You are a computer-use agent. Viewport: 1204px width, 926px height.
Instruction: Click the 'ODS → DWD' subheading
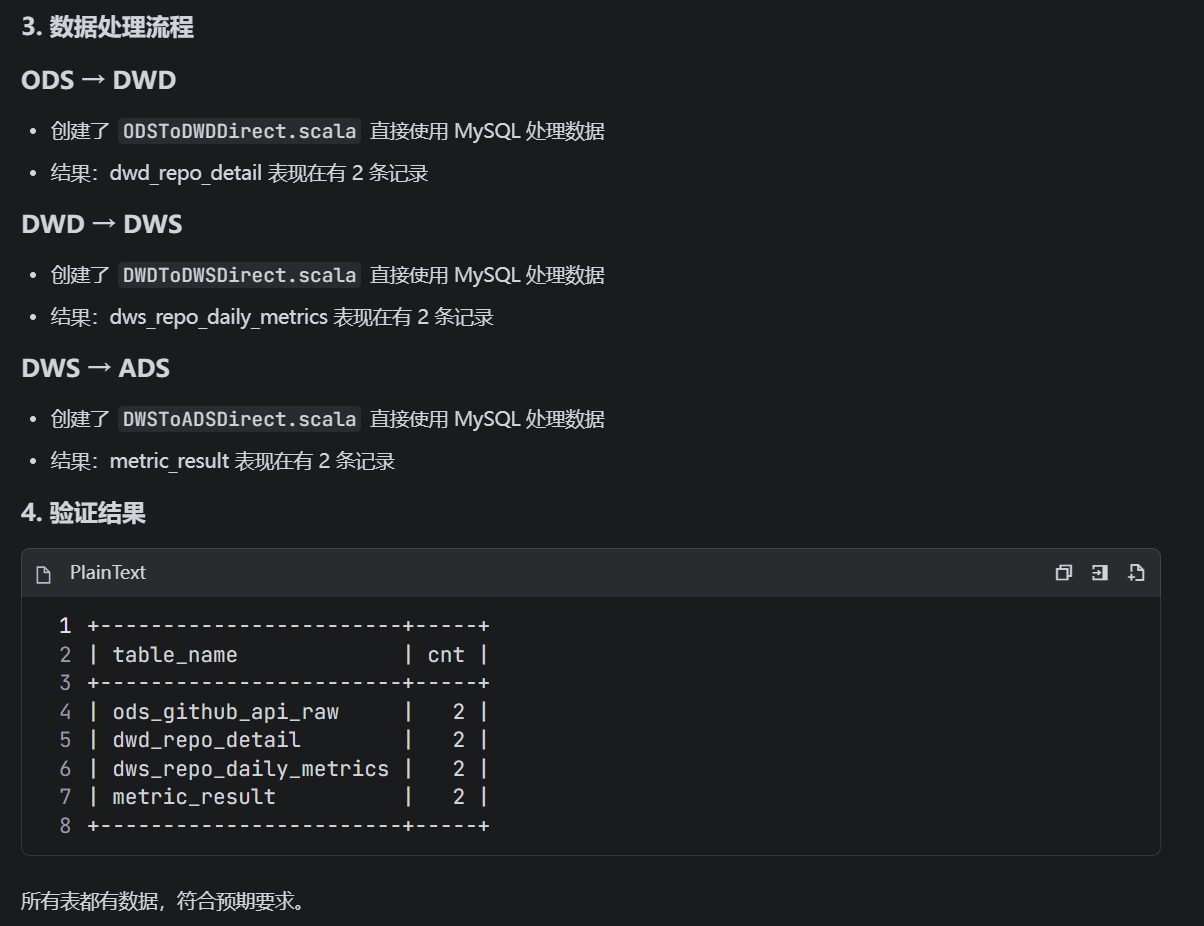point(99,80)
